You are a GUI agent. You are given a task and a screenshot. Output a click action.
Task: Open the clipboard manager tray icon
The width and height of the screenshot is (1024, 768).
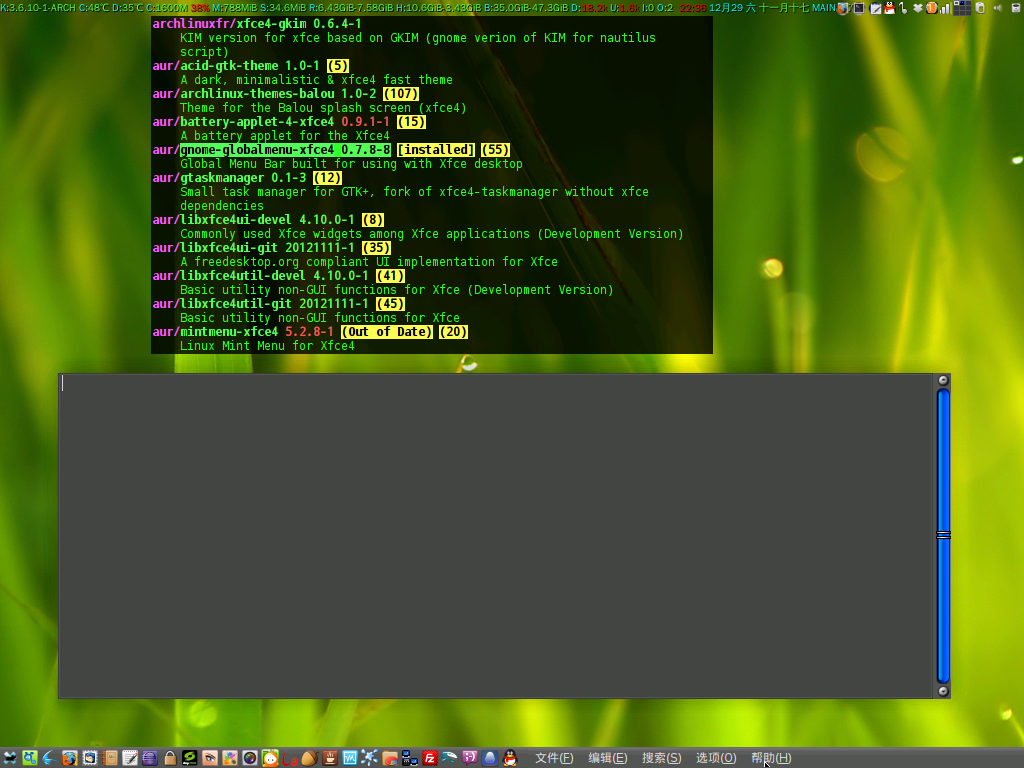[x=980, y=8]
